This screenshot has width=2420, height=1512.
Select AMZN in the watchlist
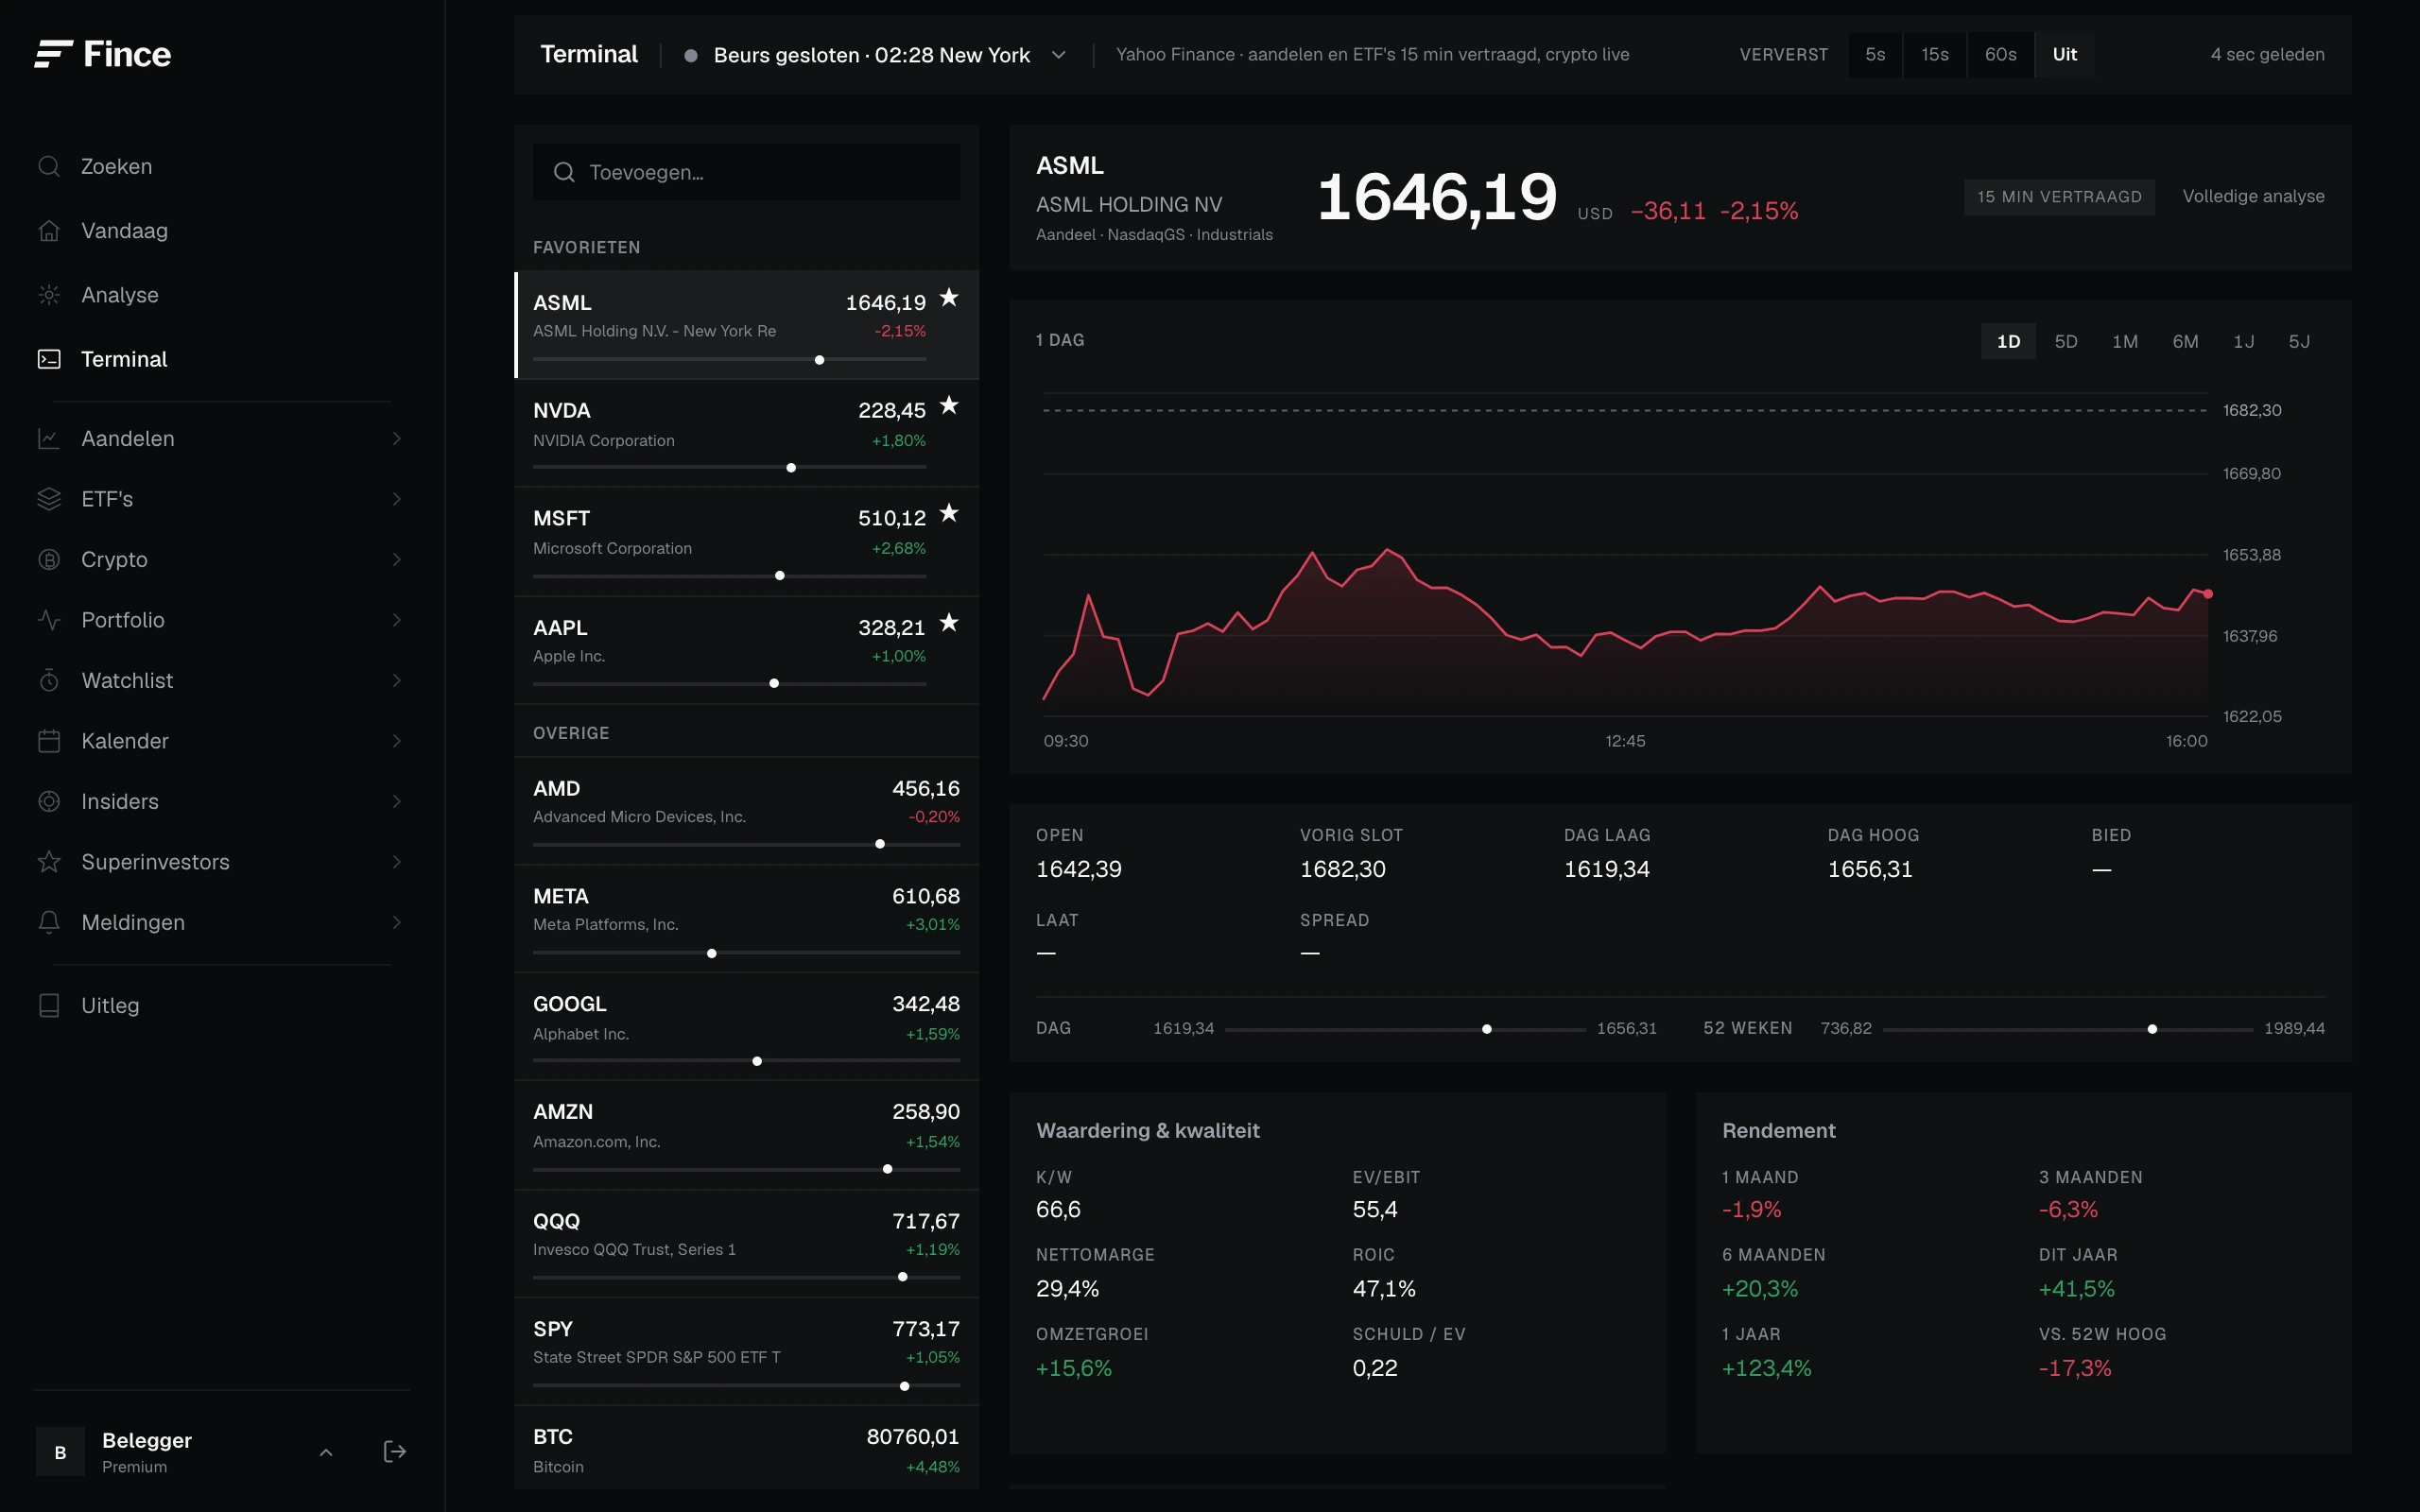point(746,1135)
